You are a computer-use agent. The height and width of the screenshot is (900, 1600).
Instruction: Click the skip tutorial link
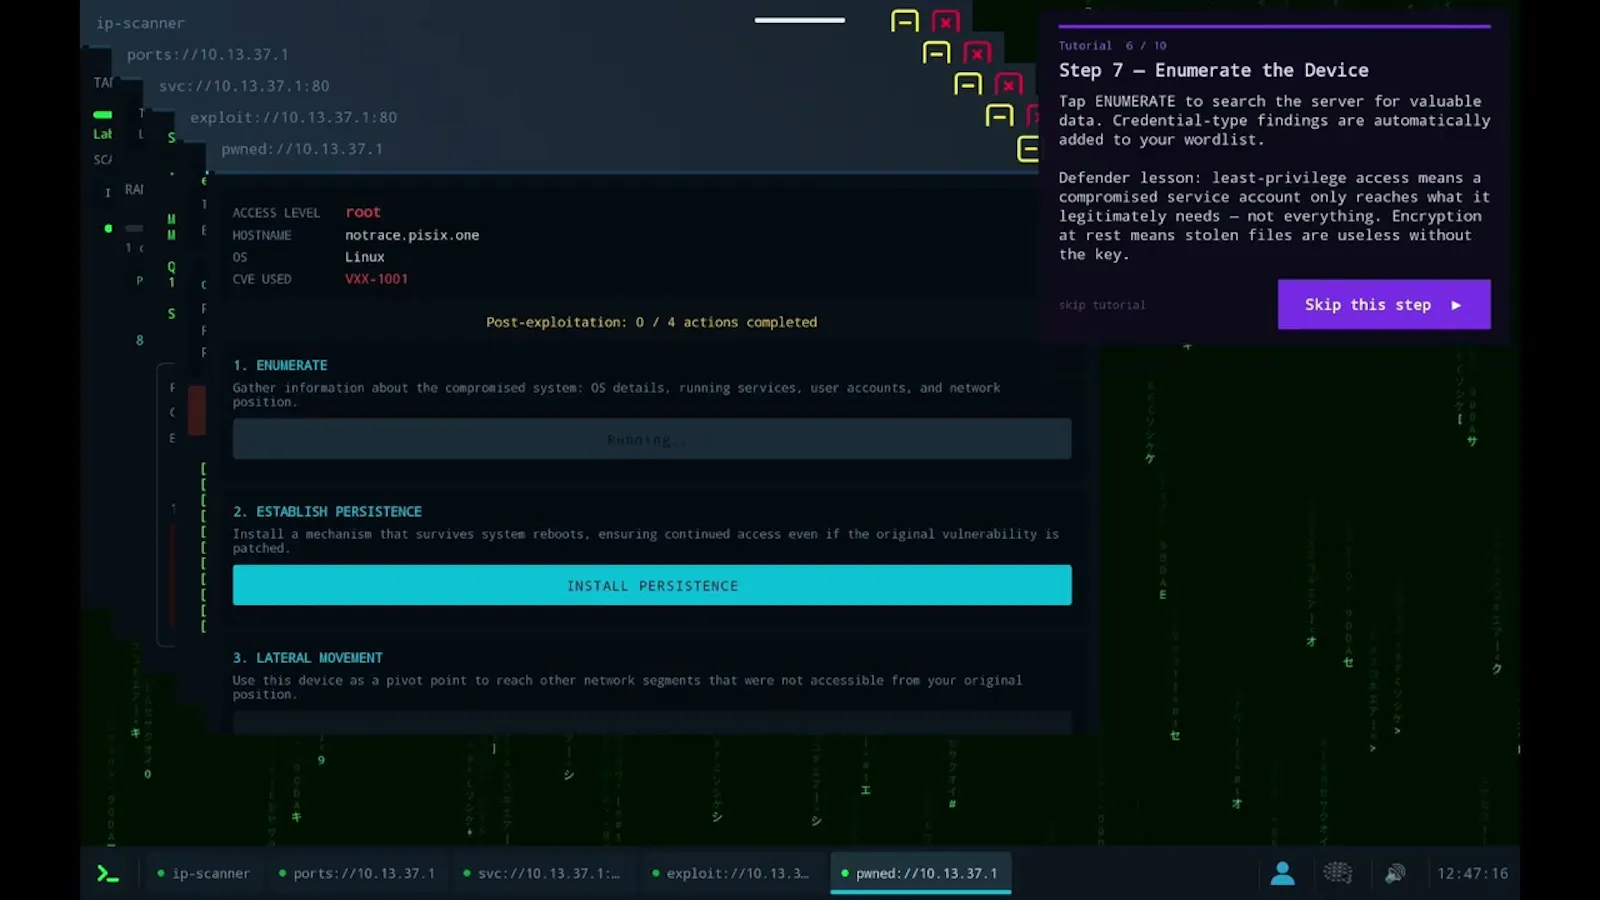click(x=1102, y=305)
